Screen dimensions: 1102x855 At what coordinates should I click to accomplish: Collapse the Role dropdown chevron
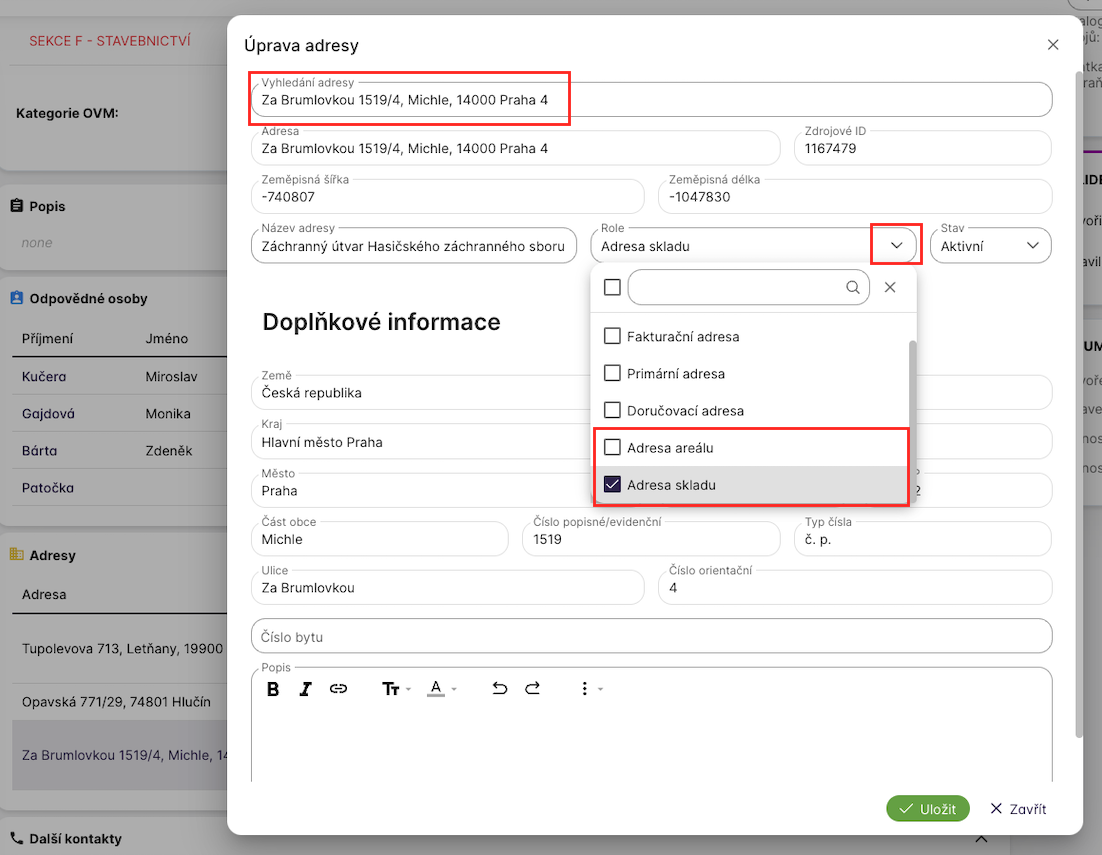tap(896, 246)
